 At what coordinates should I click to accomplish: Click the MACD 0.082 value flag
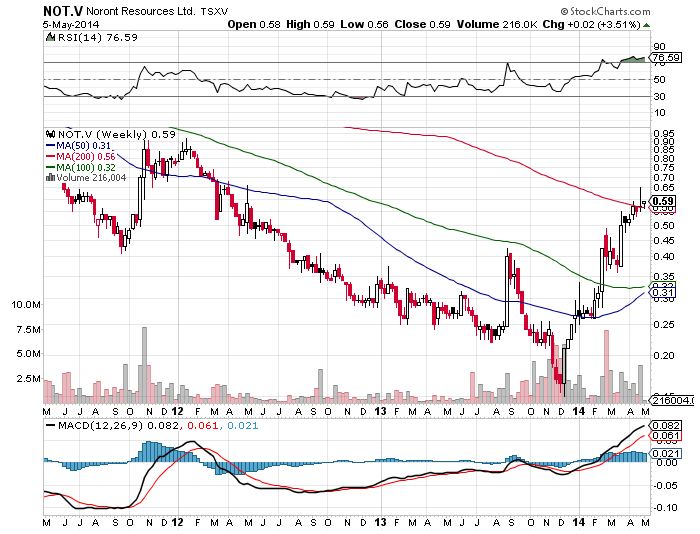pos(661,426)
